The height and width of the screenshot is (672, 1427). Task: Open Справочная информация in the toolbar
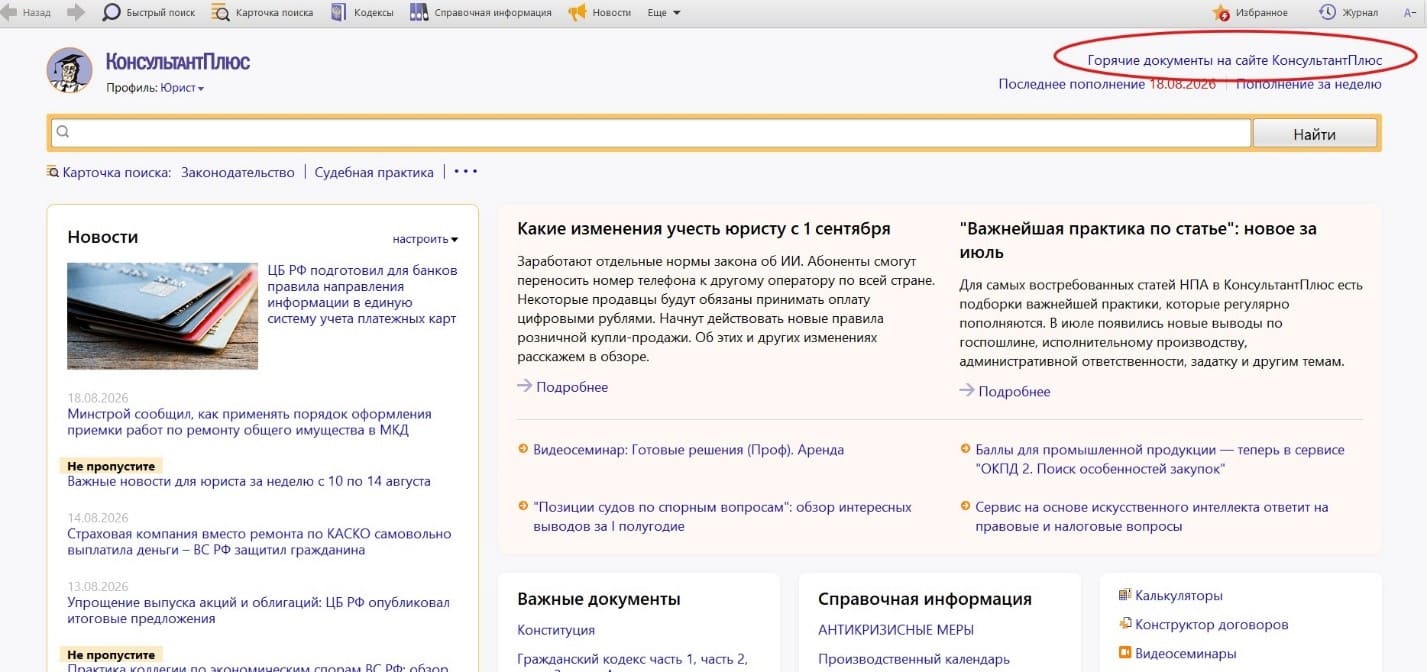coord(480,13)
